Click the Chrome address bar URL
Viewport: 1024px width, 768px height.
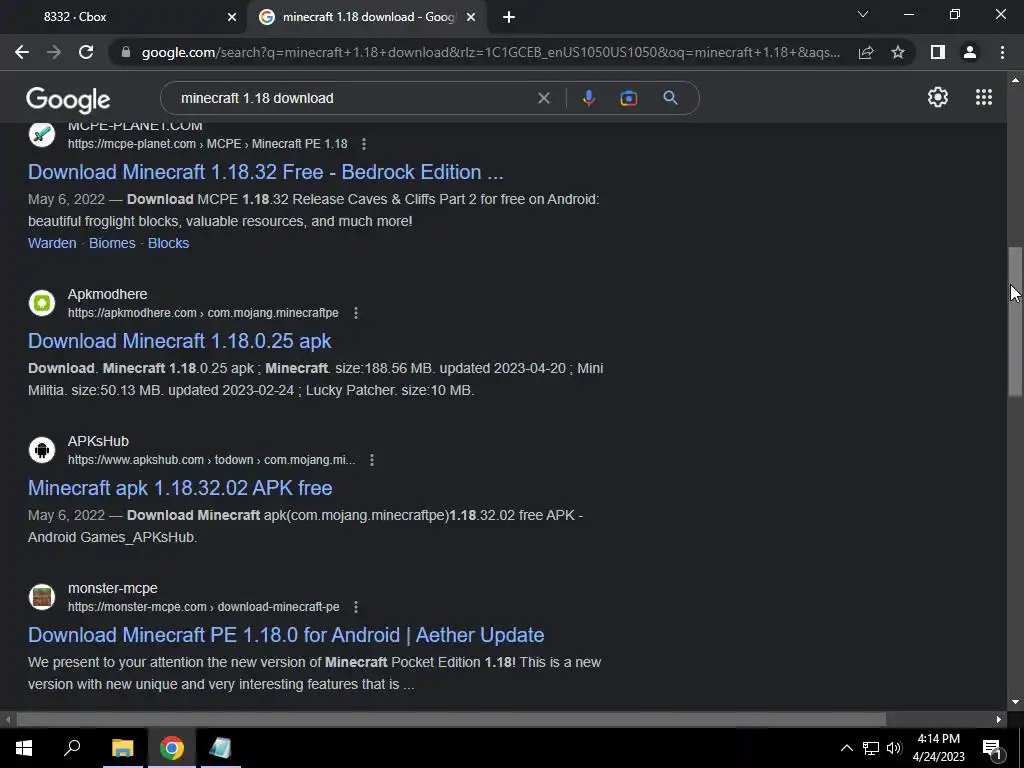[x=490, y=52]
